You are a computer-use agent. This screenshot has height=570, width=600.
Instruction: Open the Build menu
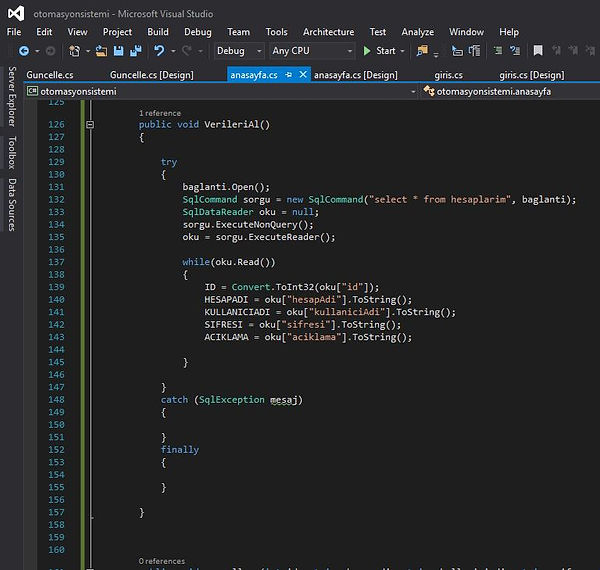(158, 32)
